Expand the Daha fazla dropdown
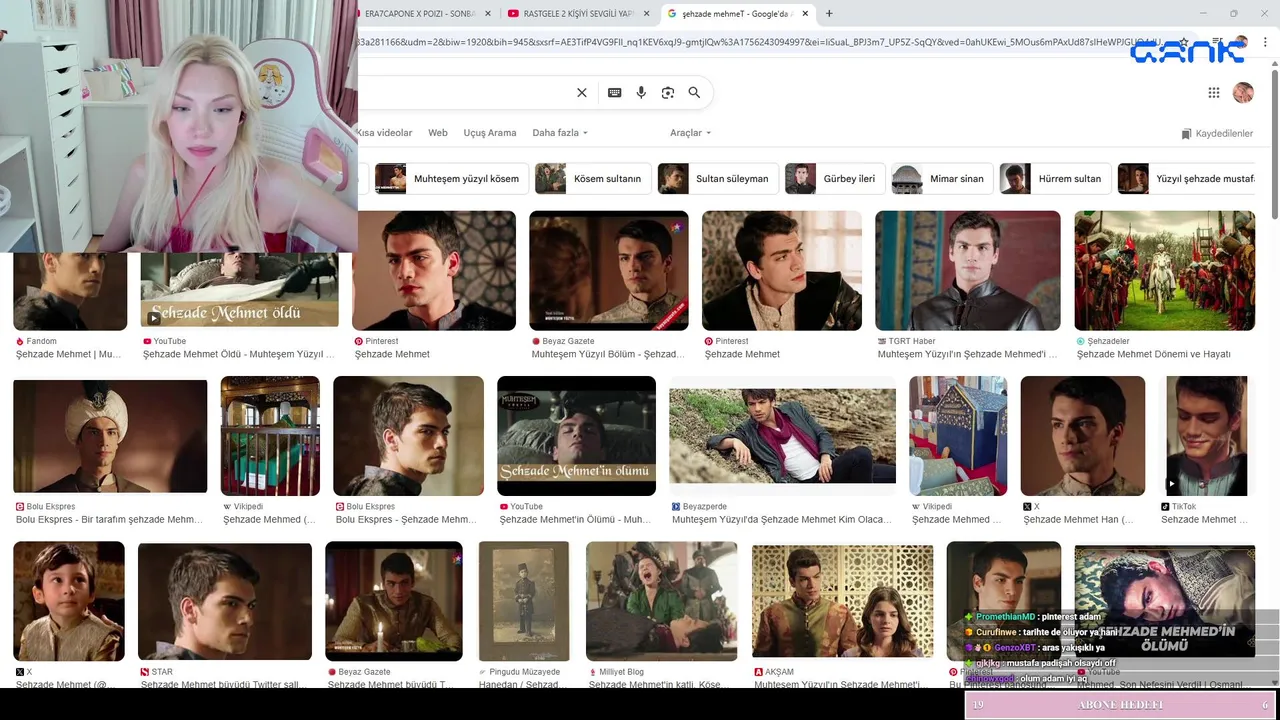 pos(560,133)
